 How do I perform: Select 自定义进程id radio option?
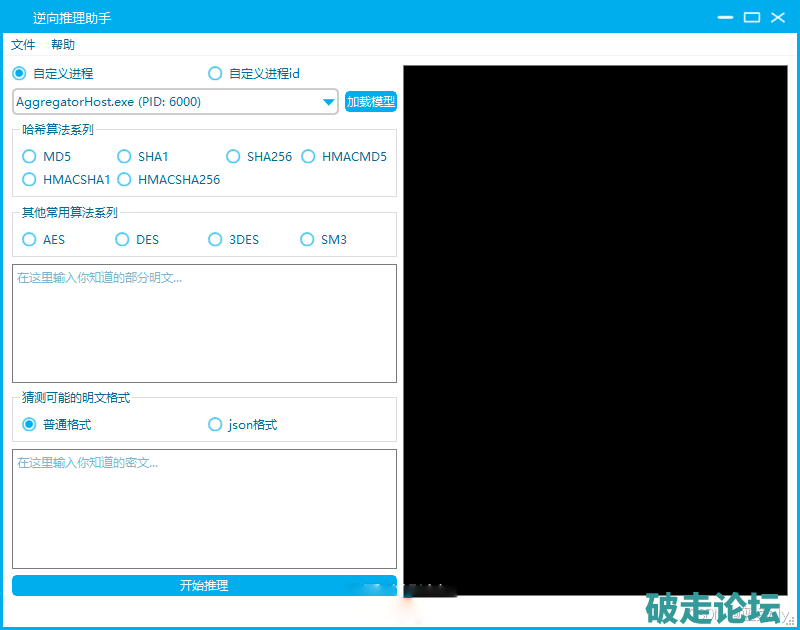point(215,74)
